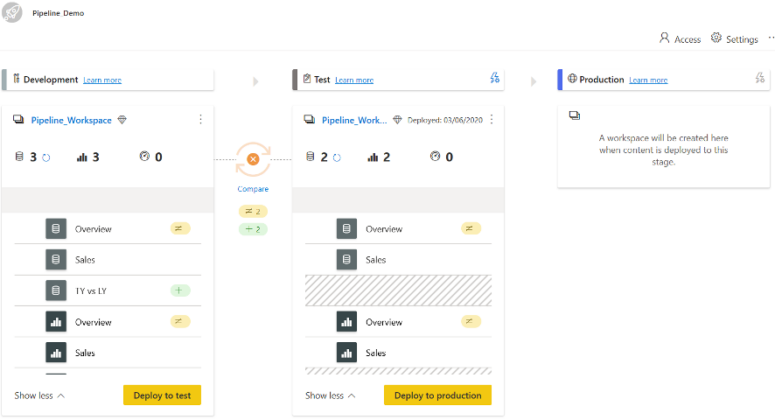
Task: Open deployment rules icon in Production stage header
Action: 760,79
